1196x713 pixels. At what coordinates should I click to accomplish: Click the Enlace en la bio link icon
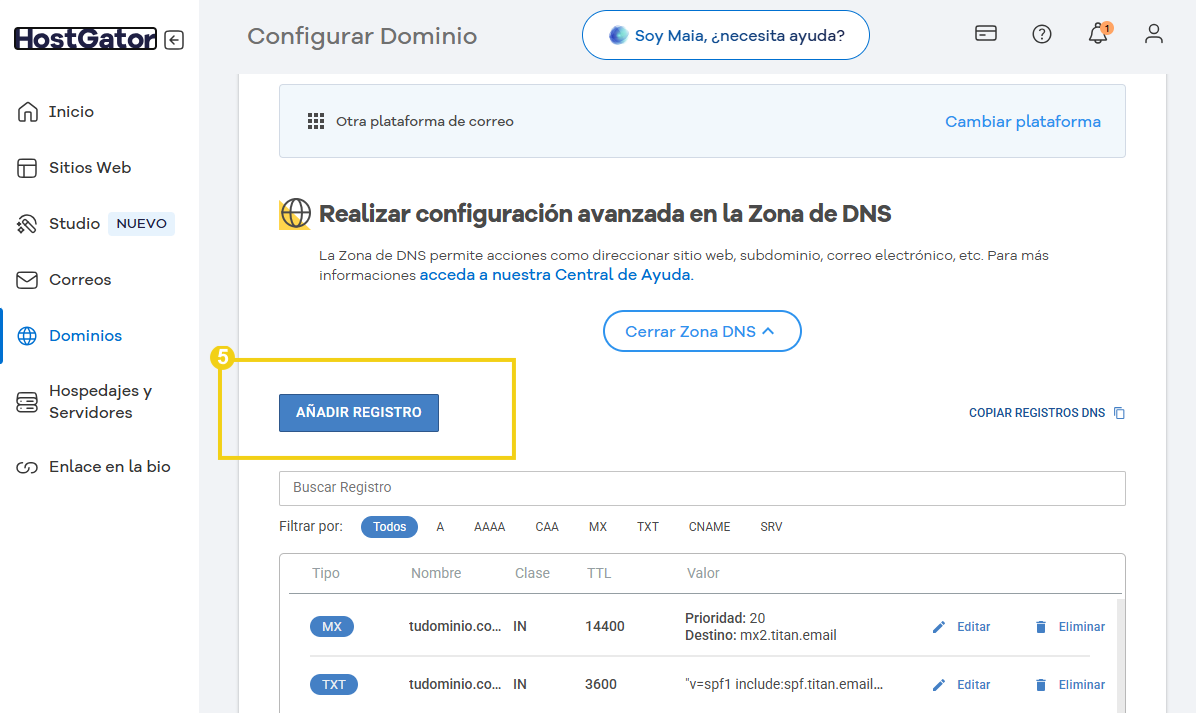point(27,467)
